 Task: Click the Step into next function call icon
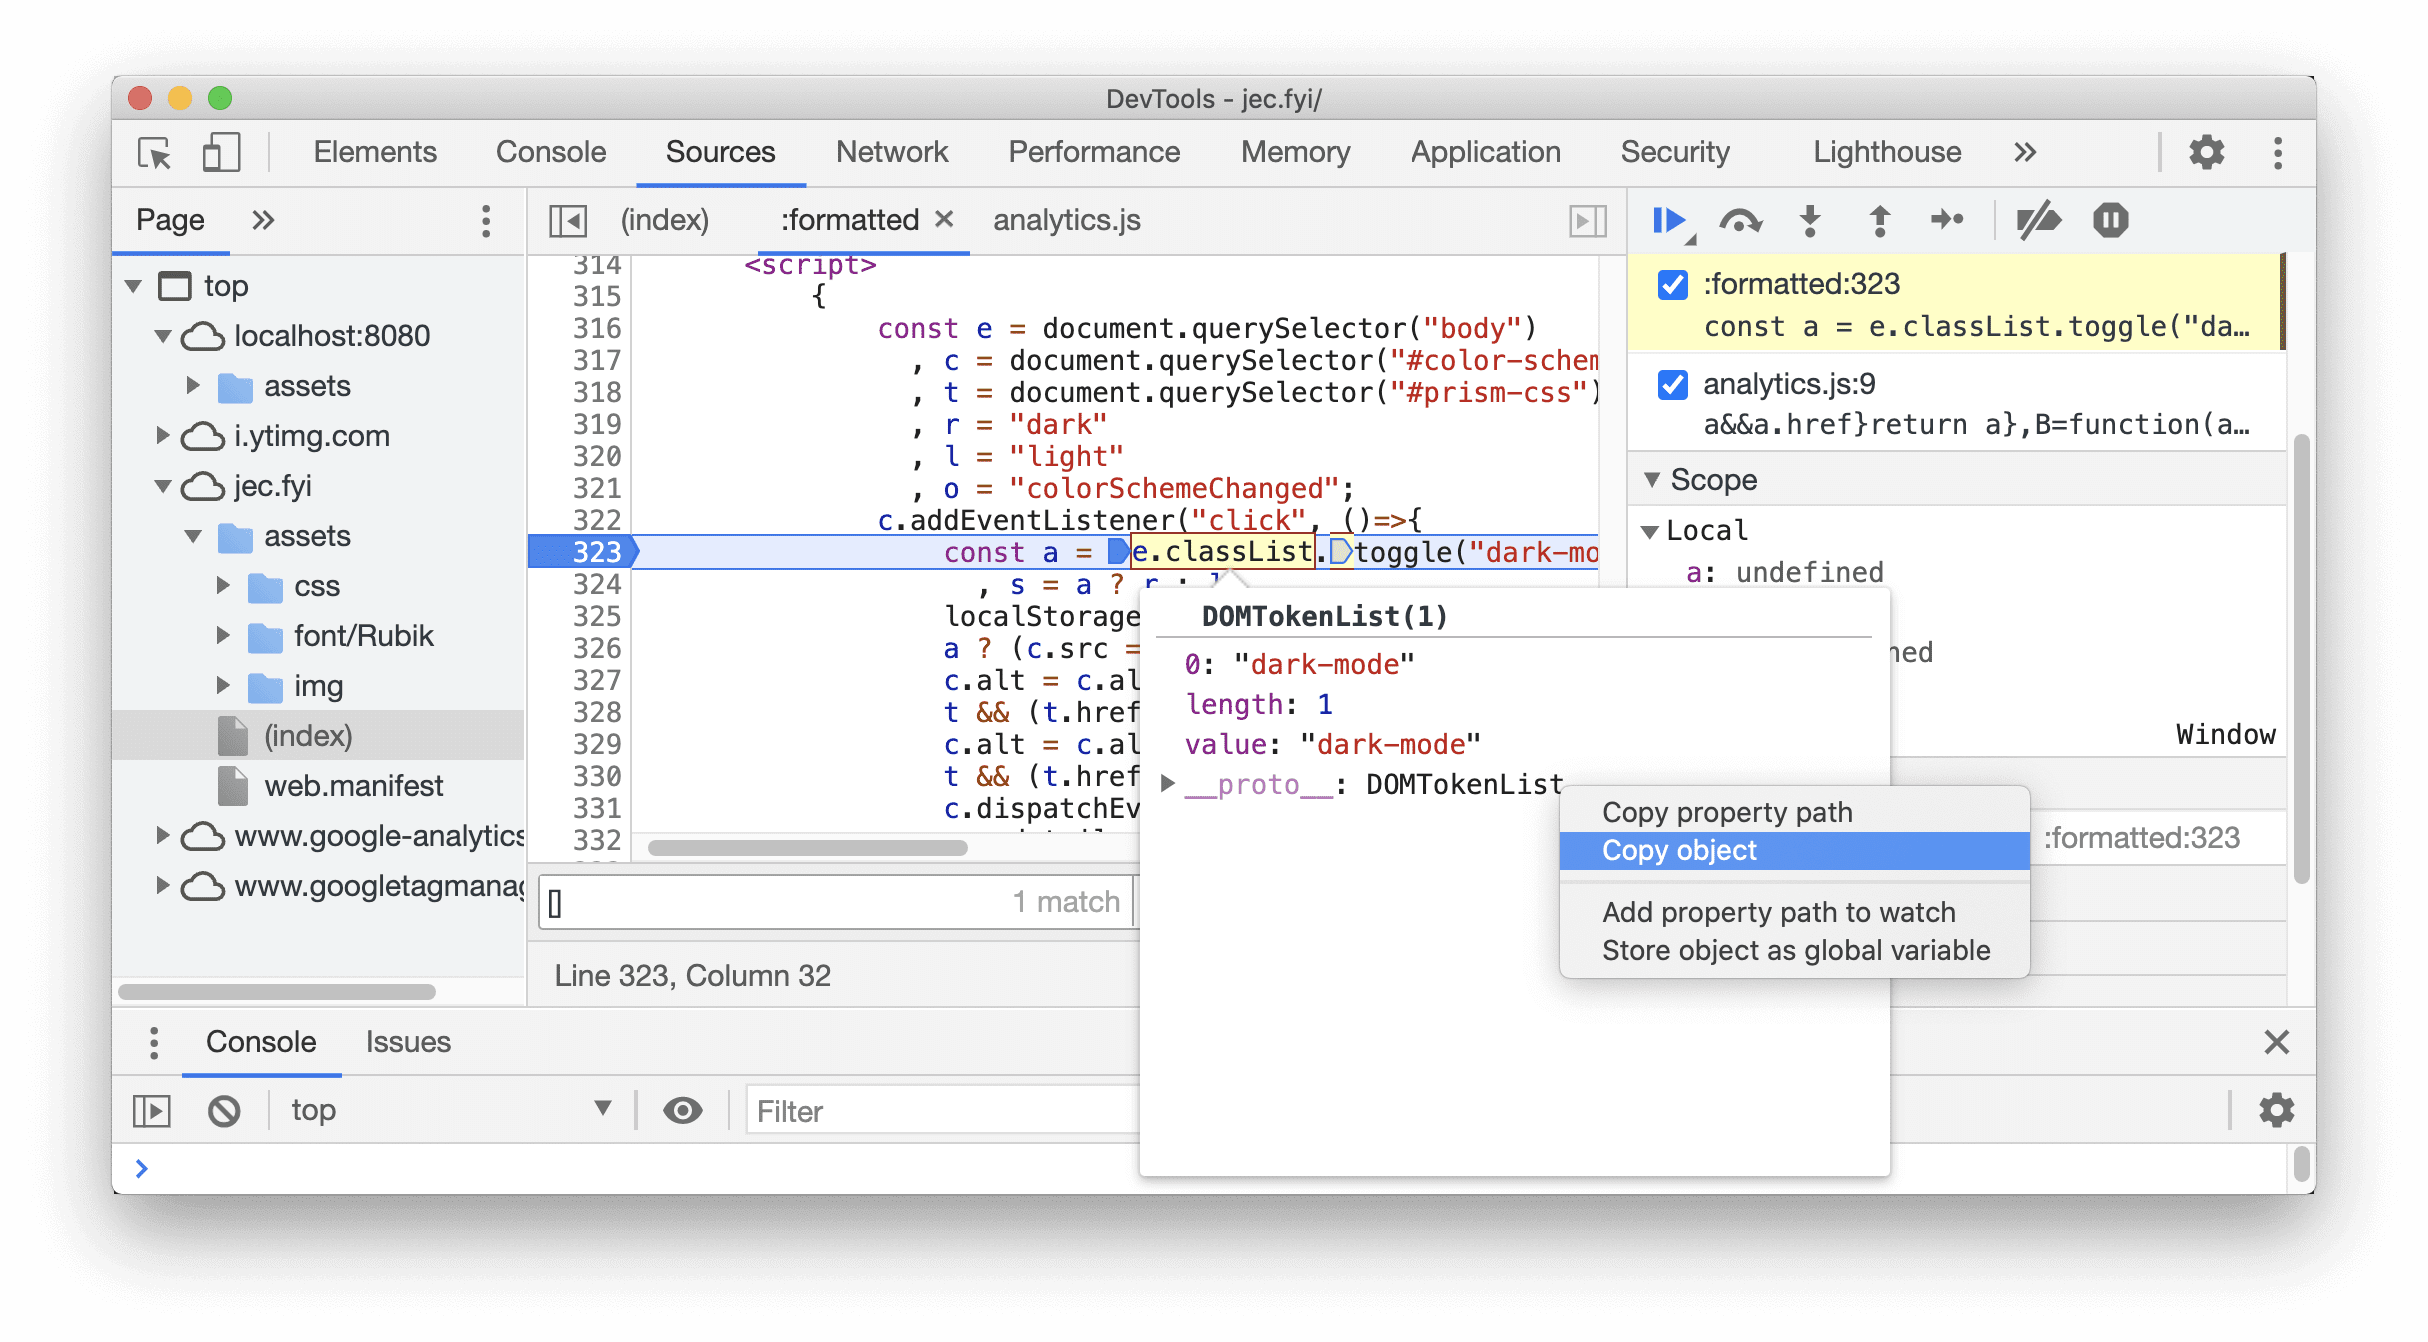pyautogui.click(x=1810, y=220)
